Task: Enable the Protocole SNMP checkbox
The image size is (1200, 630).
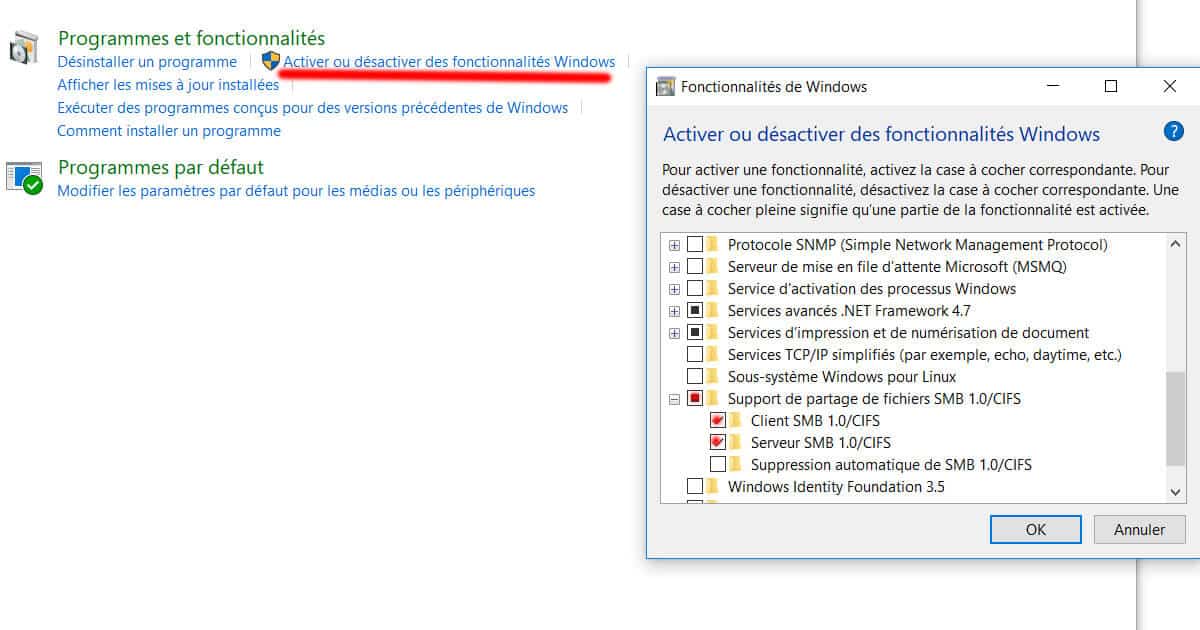Action: (x=695, y=245)
